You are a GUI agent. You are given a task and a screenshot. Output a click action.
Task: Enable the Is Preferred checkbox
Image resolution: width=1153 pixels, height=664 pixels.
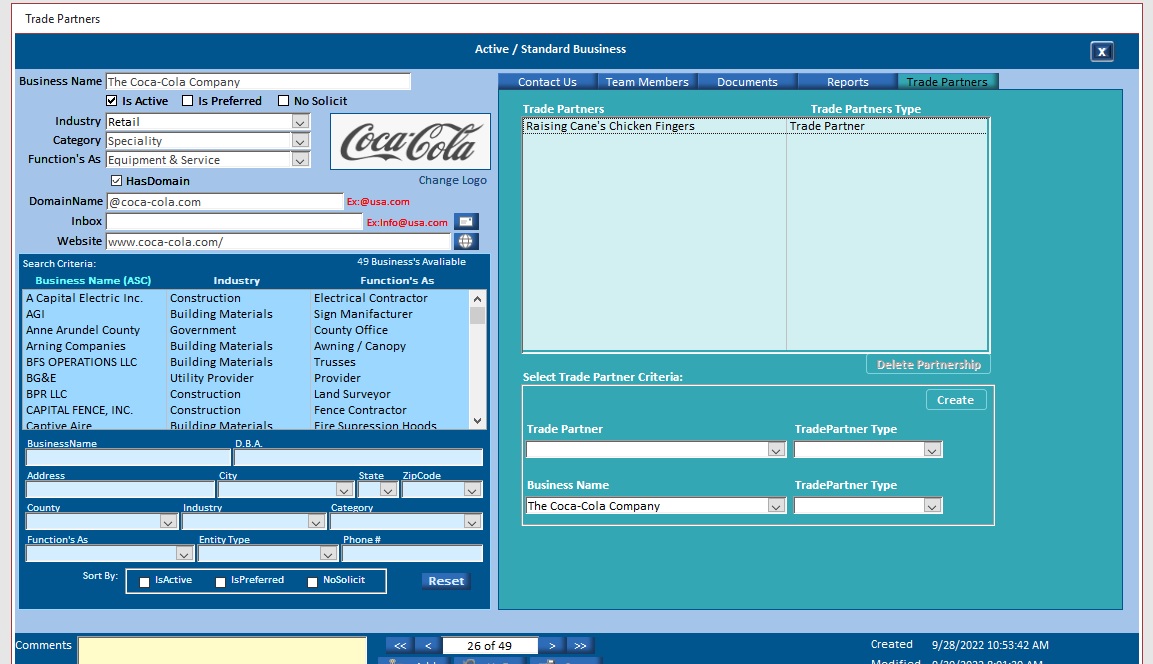188,101
